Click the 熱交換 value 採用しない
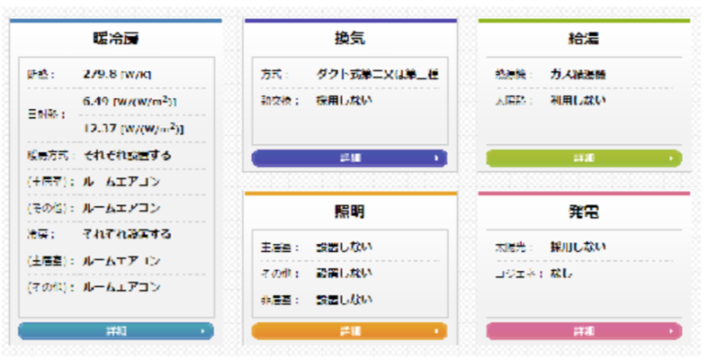This screenshot has width=707, height=360. click(x=344, y=100)
